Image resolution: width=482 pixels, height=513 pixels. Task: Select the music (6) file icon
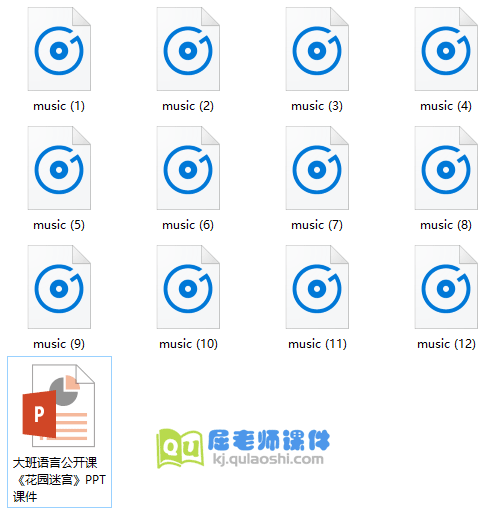188,168
